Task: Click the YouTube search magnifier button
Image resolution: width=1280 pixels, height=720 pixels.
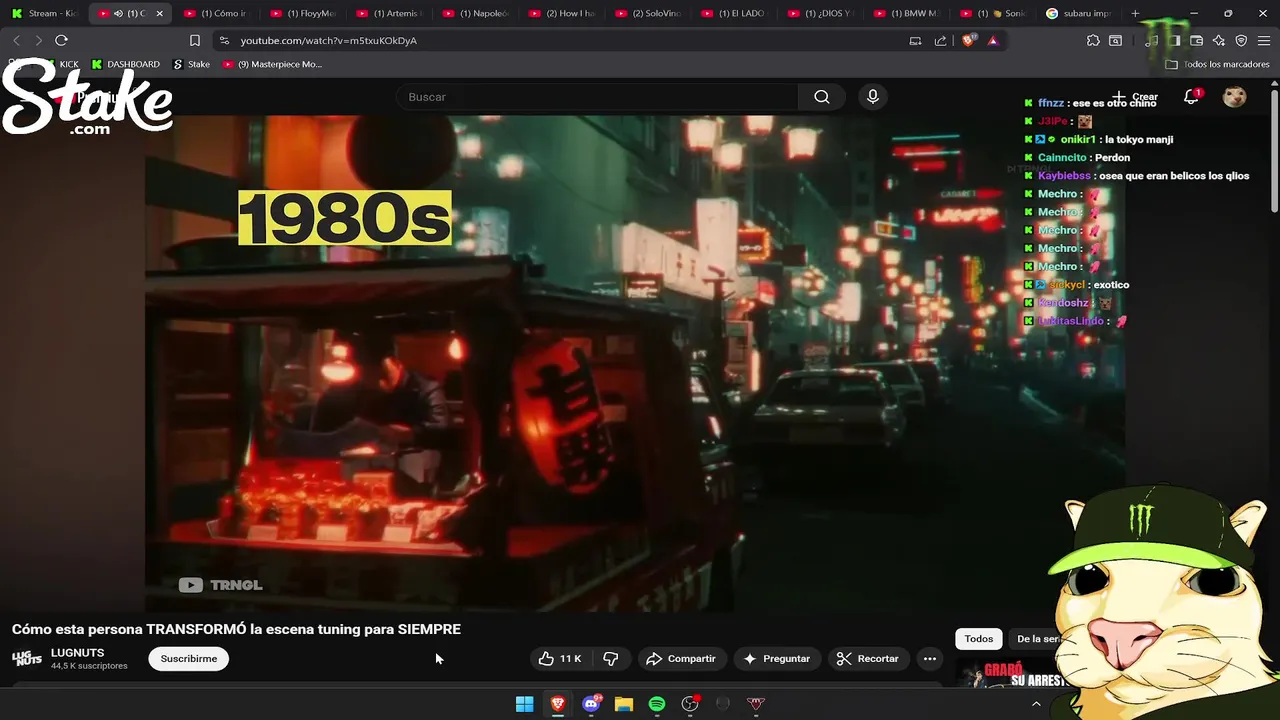Action: click(x=822, y=97)
